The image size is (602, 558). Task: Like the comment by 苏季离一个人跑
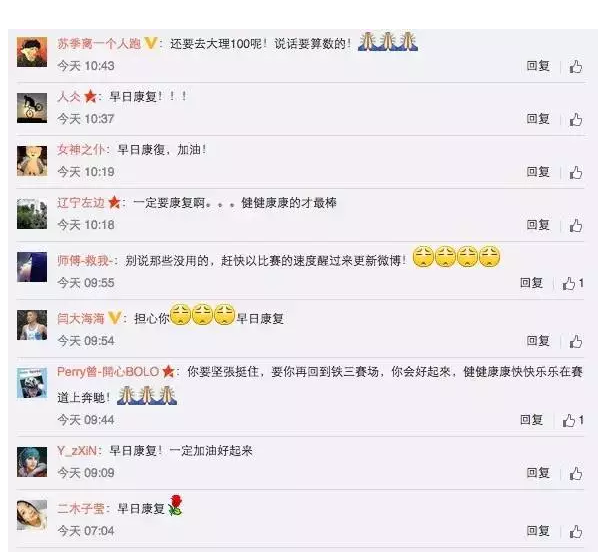tap(576, 67)
